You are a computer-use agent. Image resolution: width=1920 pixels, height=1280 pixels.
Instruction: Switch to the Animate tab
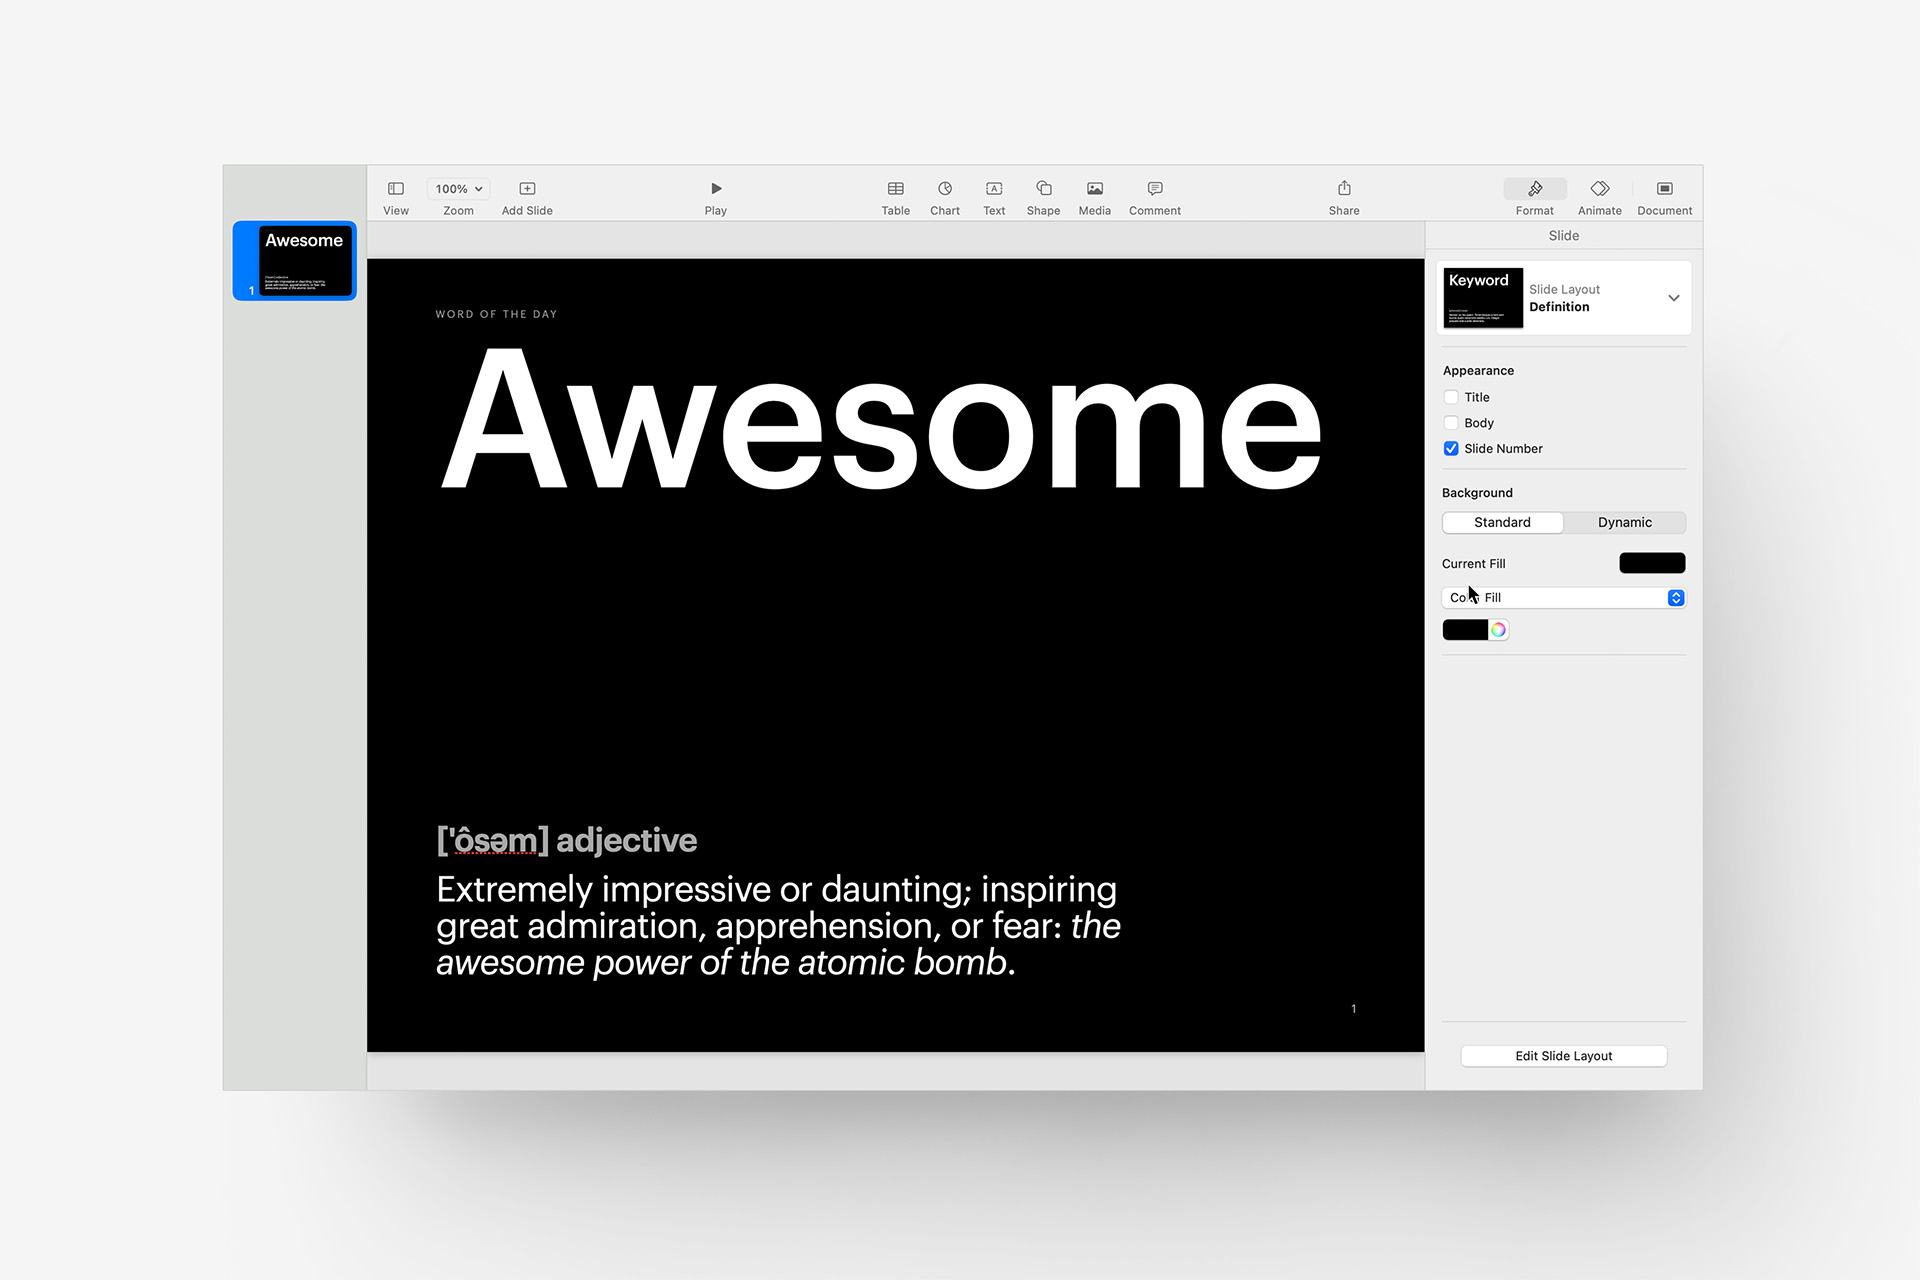click(x=1599, y=196)
